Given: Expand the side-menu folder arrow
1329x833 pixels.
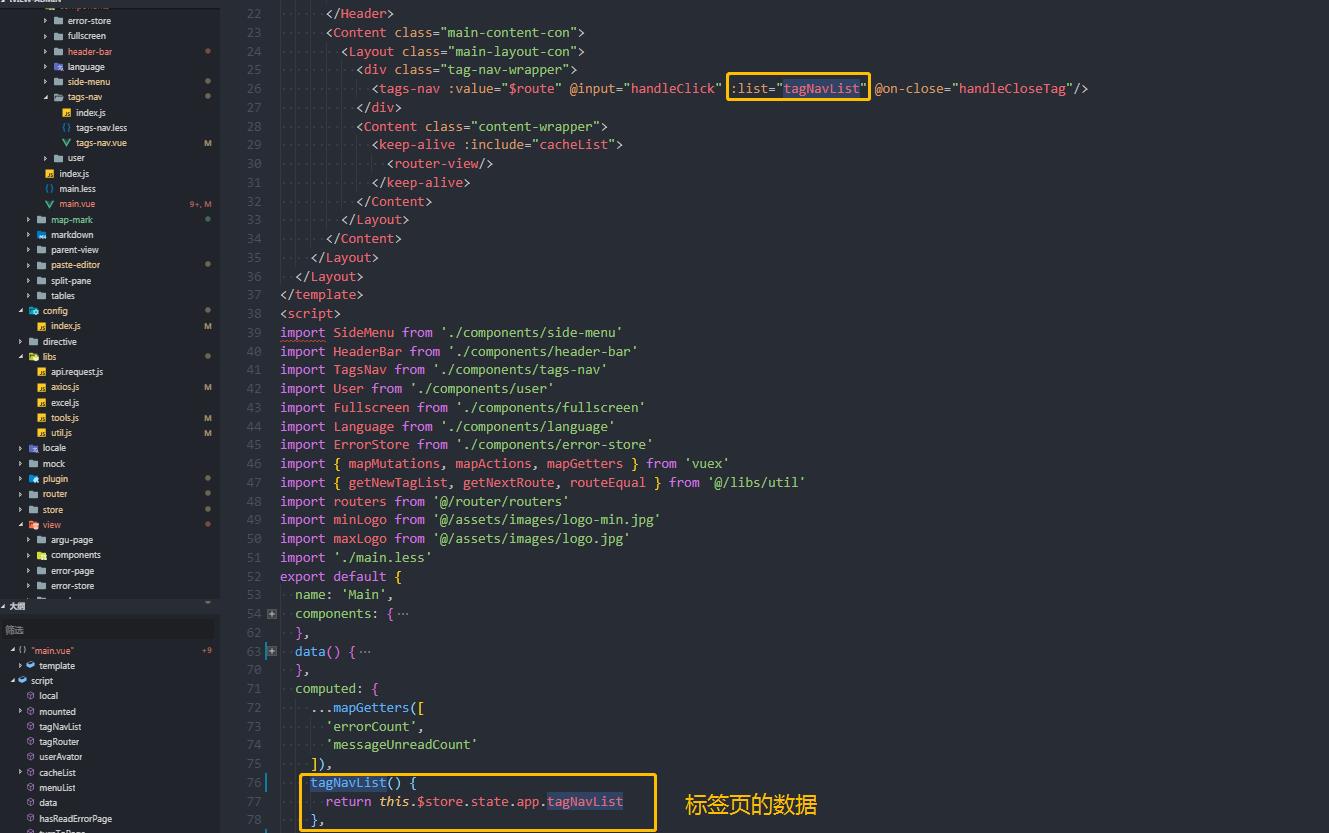Looking at the screenshot, I should pyautogui.click(x=46, y=82).
